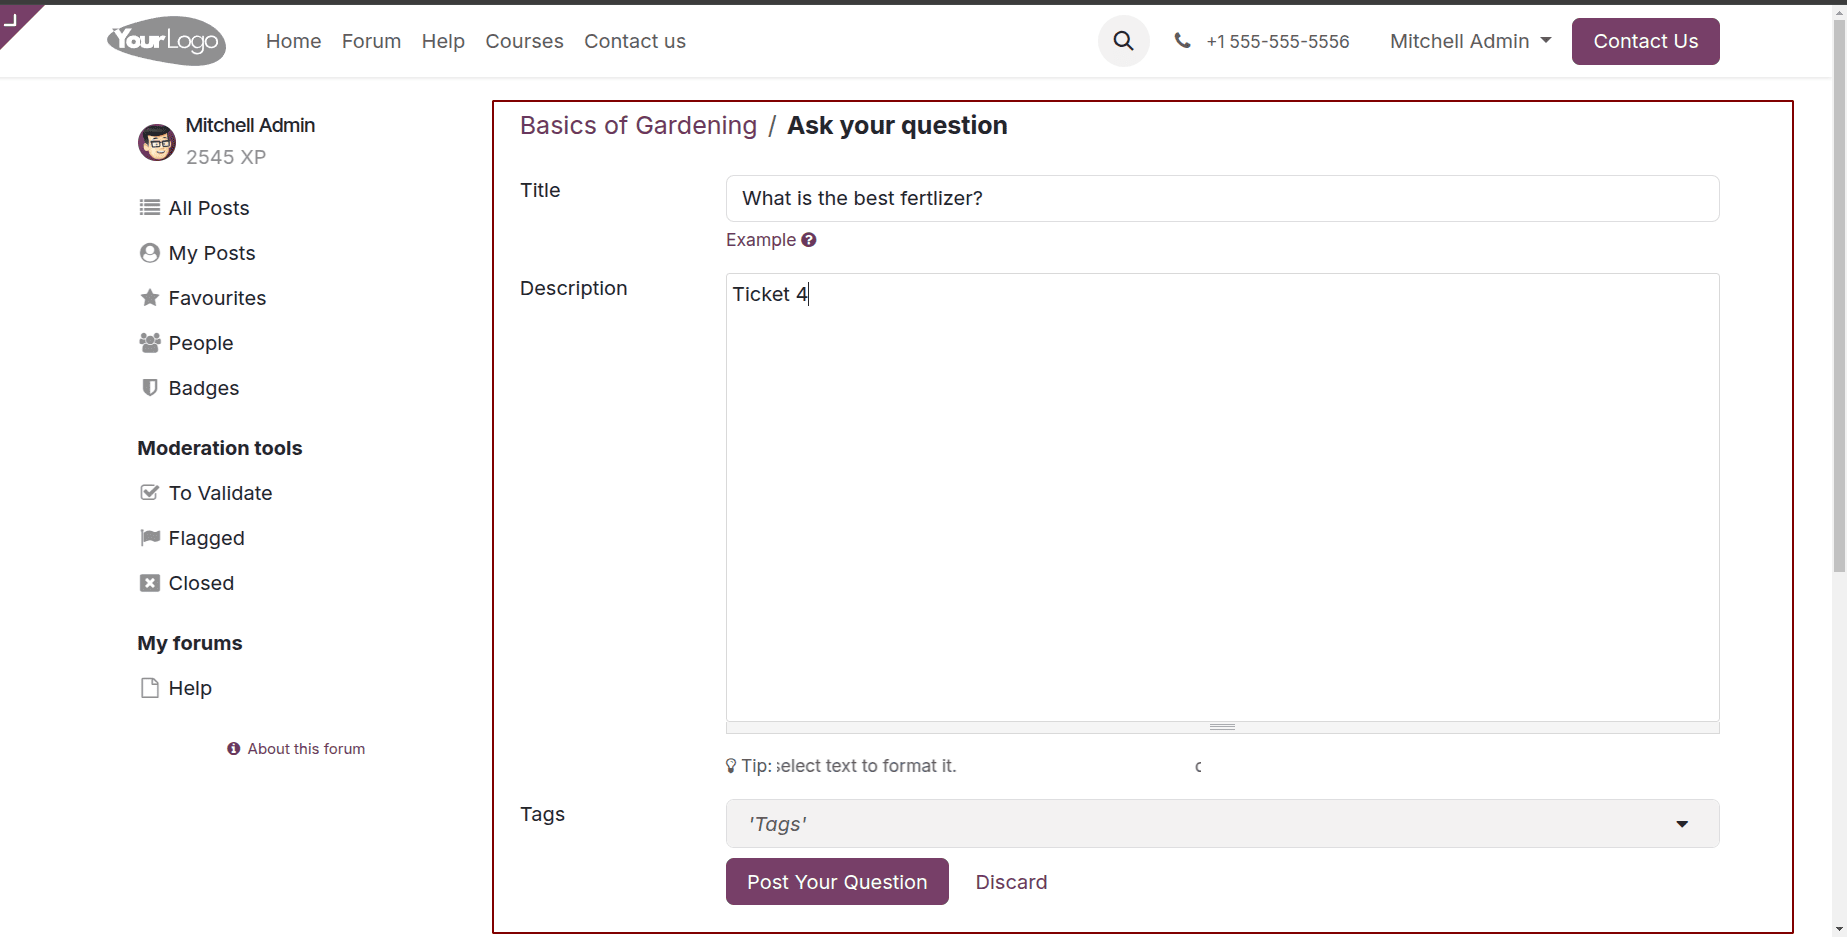Viewport: 1847px width, 937px height.
Task: Click the People group icon
Action: [x=149, y=342]
